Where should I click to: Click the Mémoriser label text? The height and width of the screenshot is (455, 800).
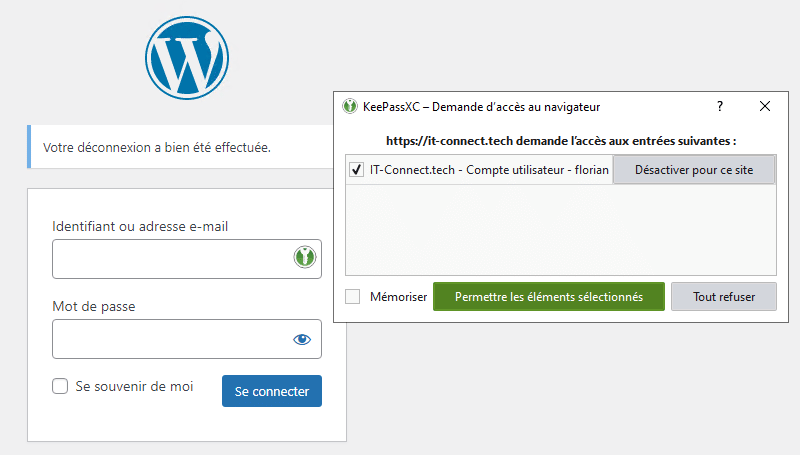tap(398, 296)
